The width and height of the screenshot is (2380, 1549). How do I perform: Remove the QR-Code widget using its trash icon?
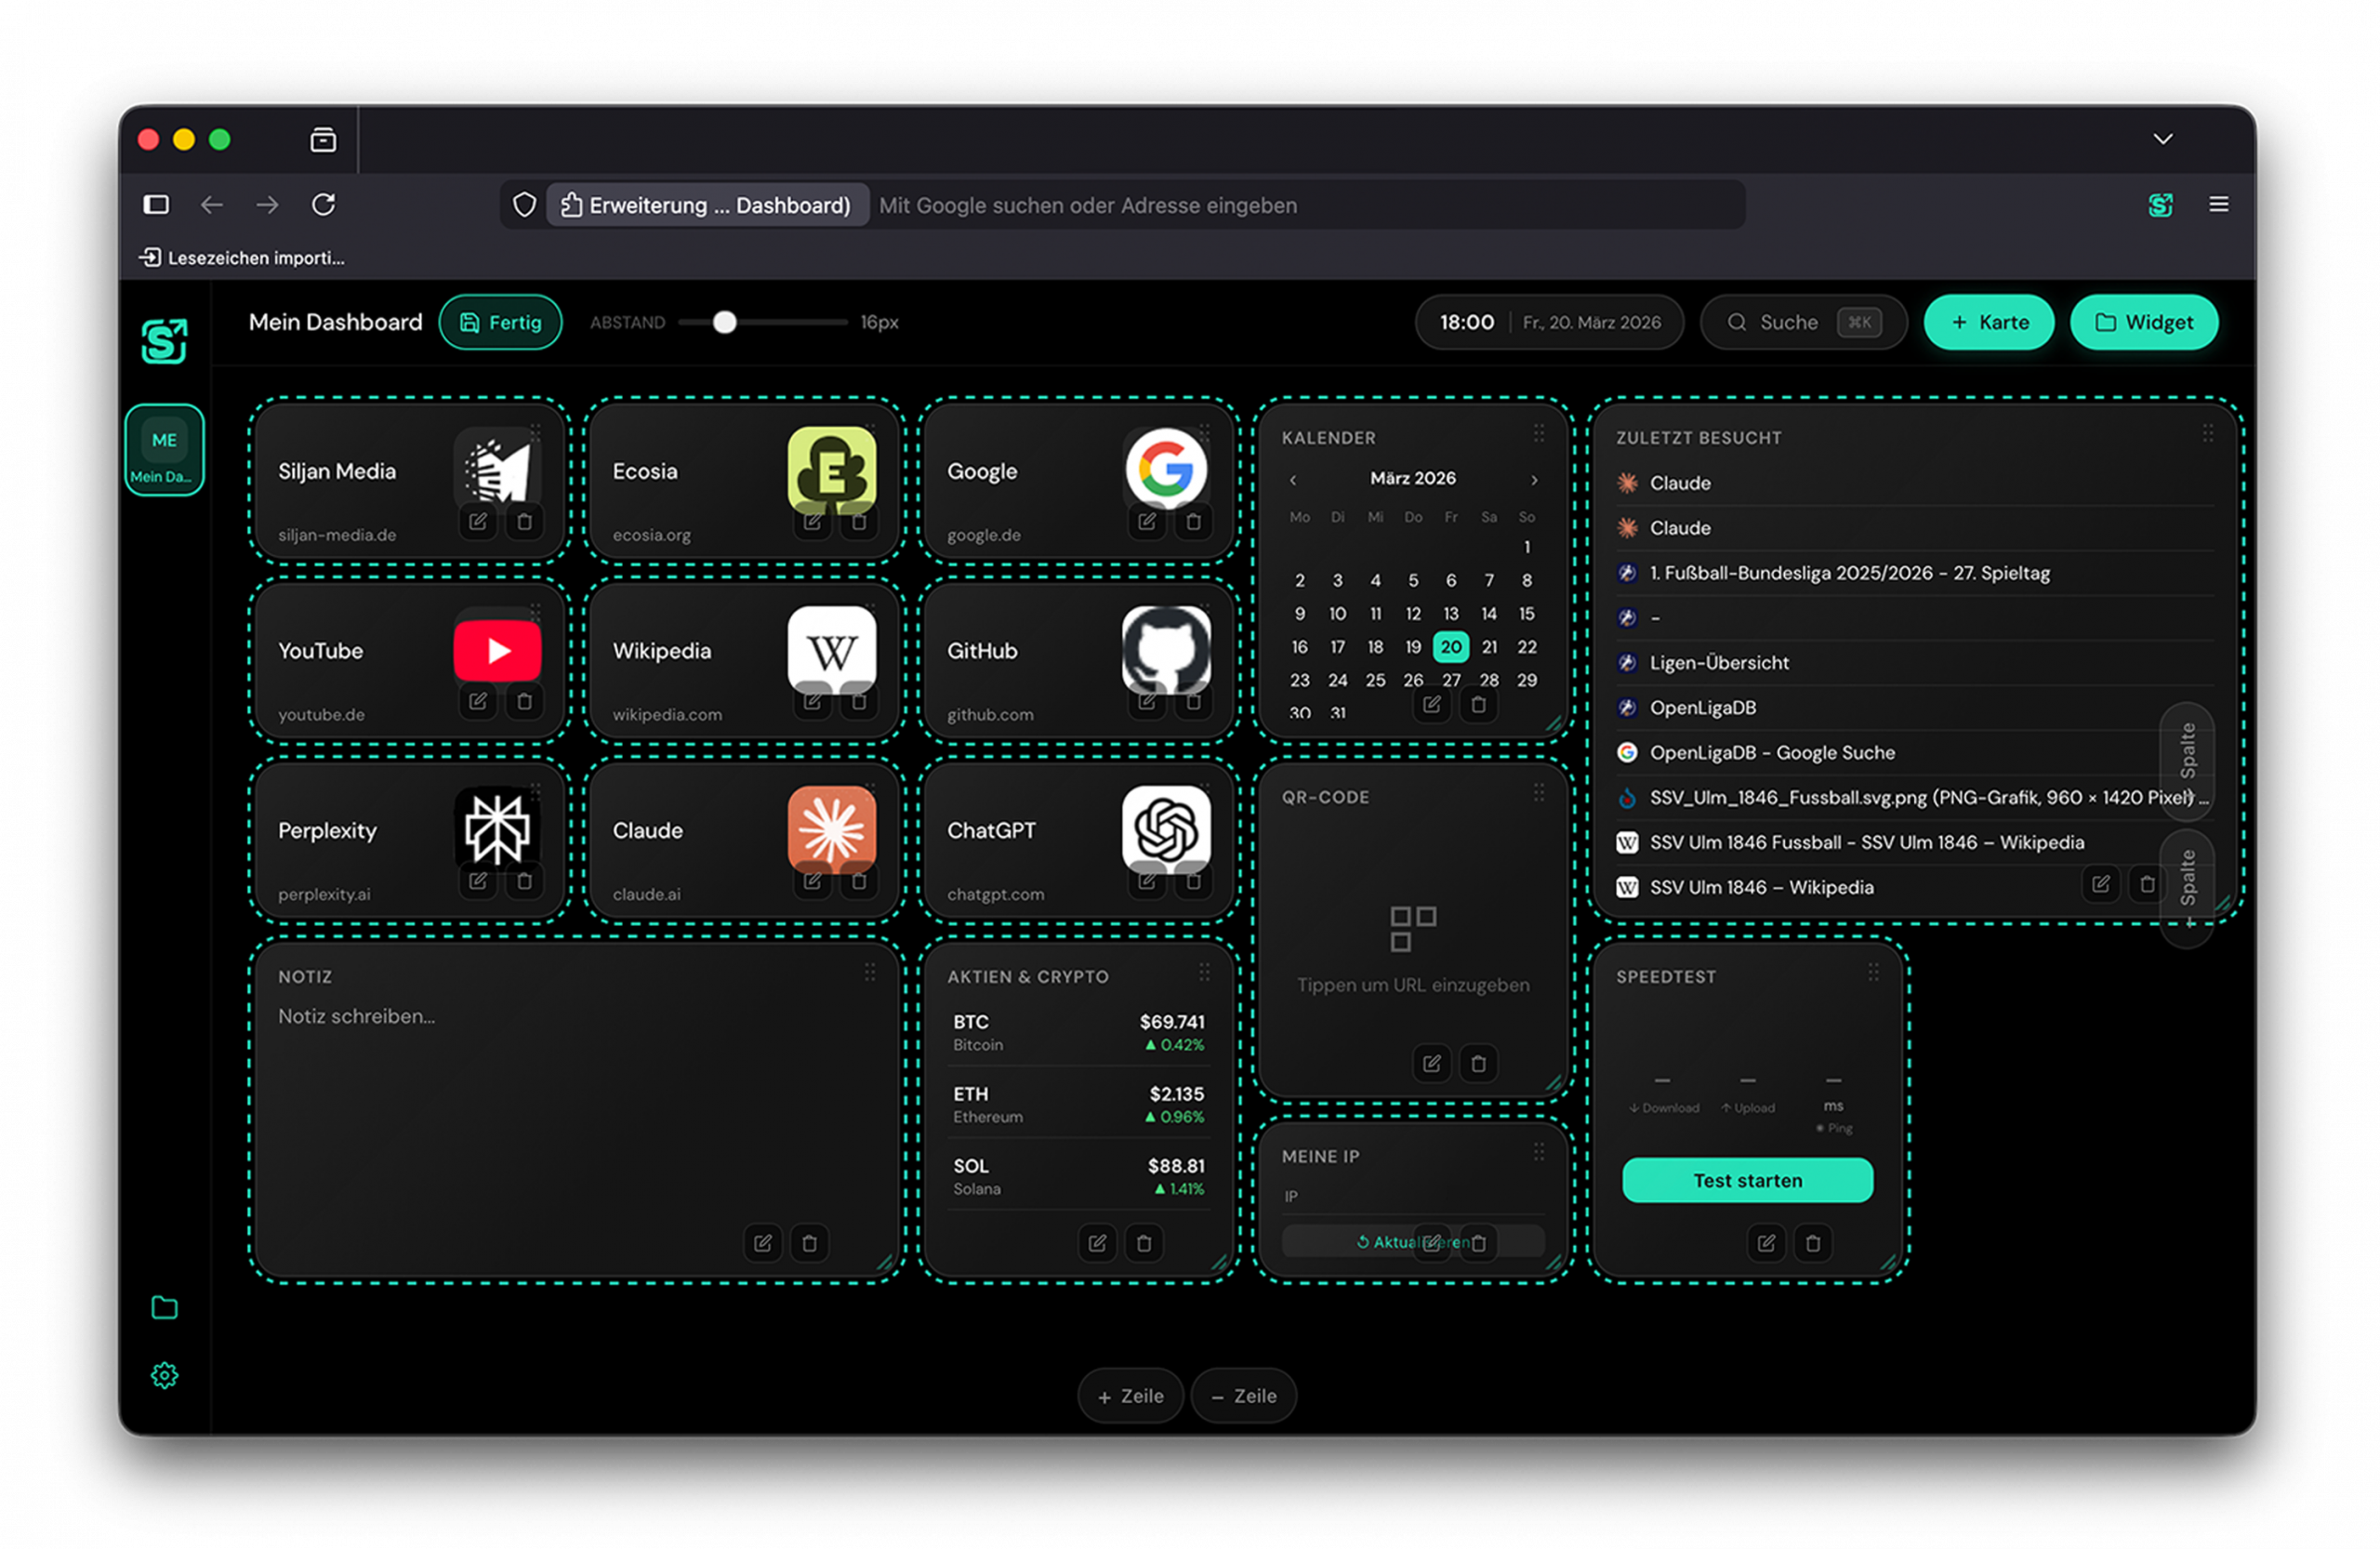[x=1479, y=1063]
